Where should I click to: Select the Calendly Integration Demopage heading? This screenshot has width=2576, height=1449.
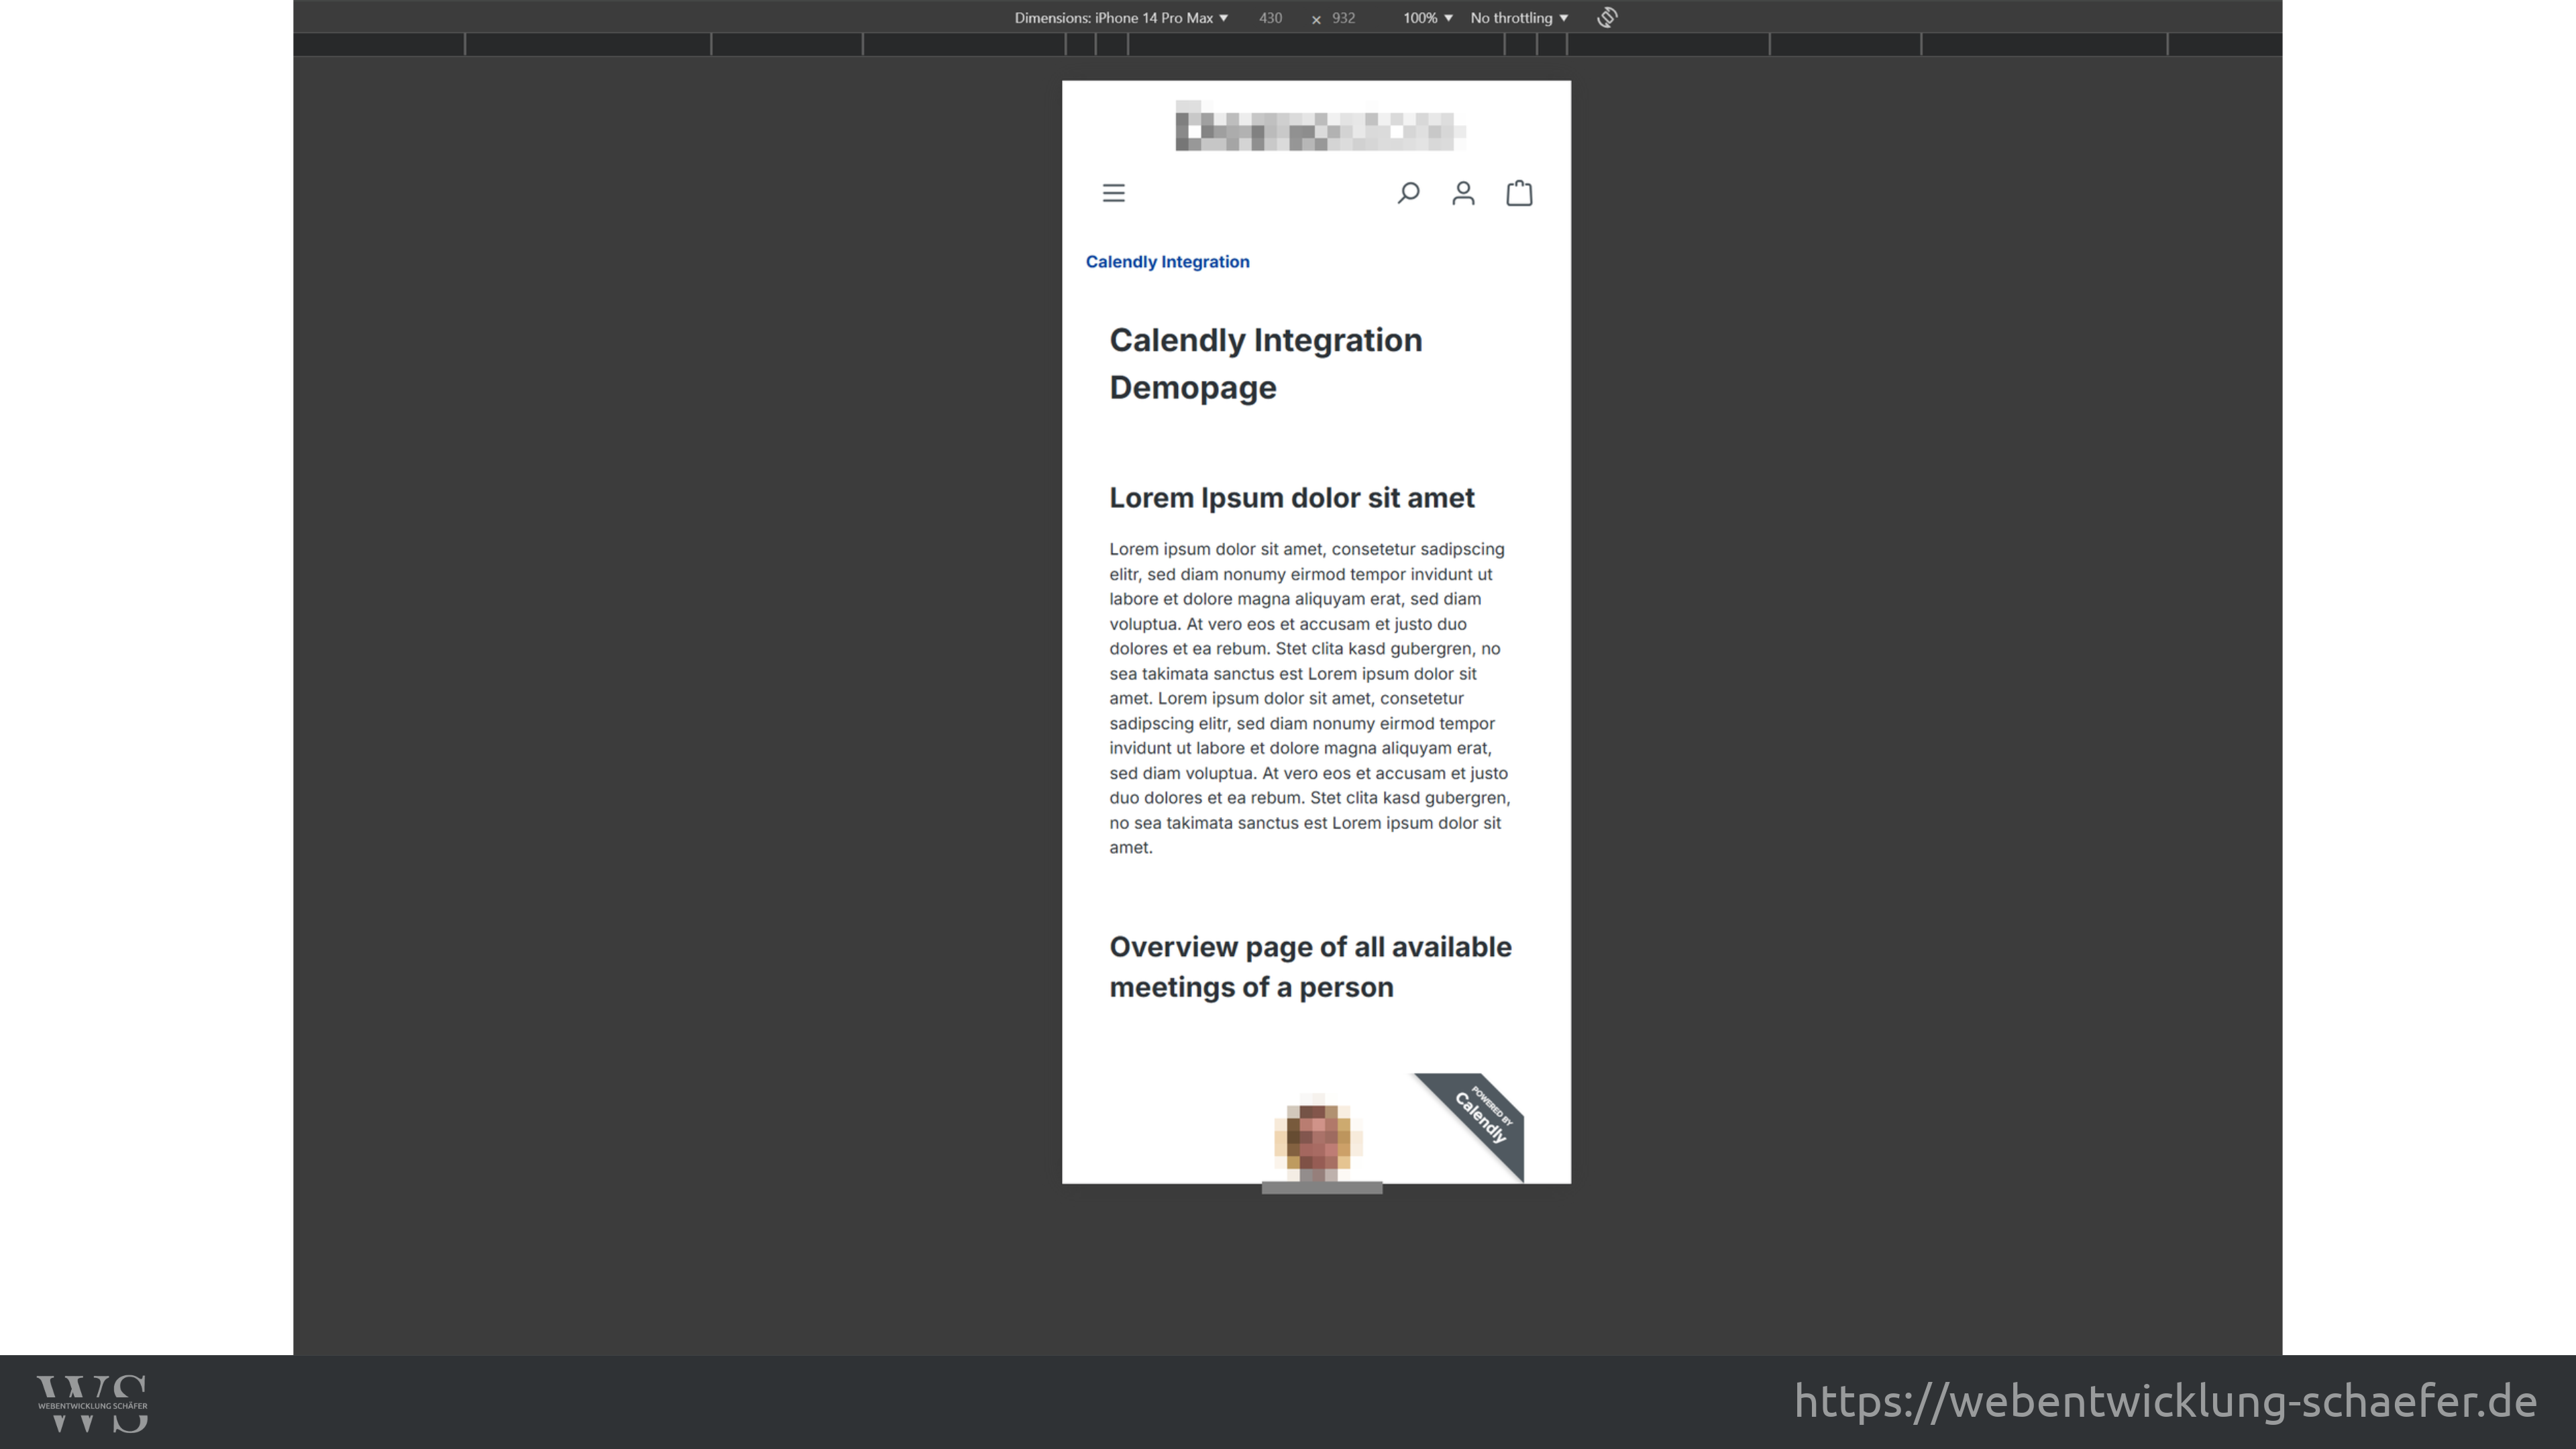[1266, 363]
